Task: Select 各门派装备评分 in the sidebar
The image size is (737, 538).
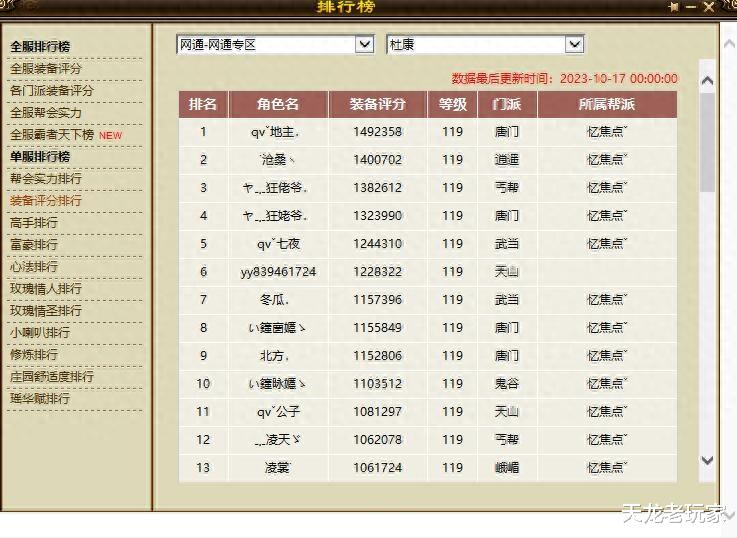Action: pyautogui.click(x=52, y=91)
